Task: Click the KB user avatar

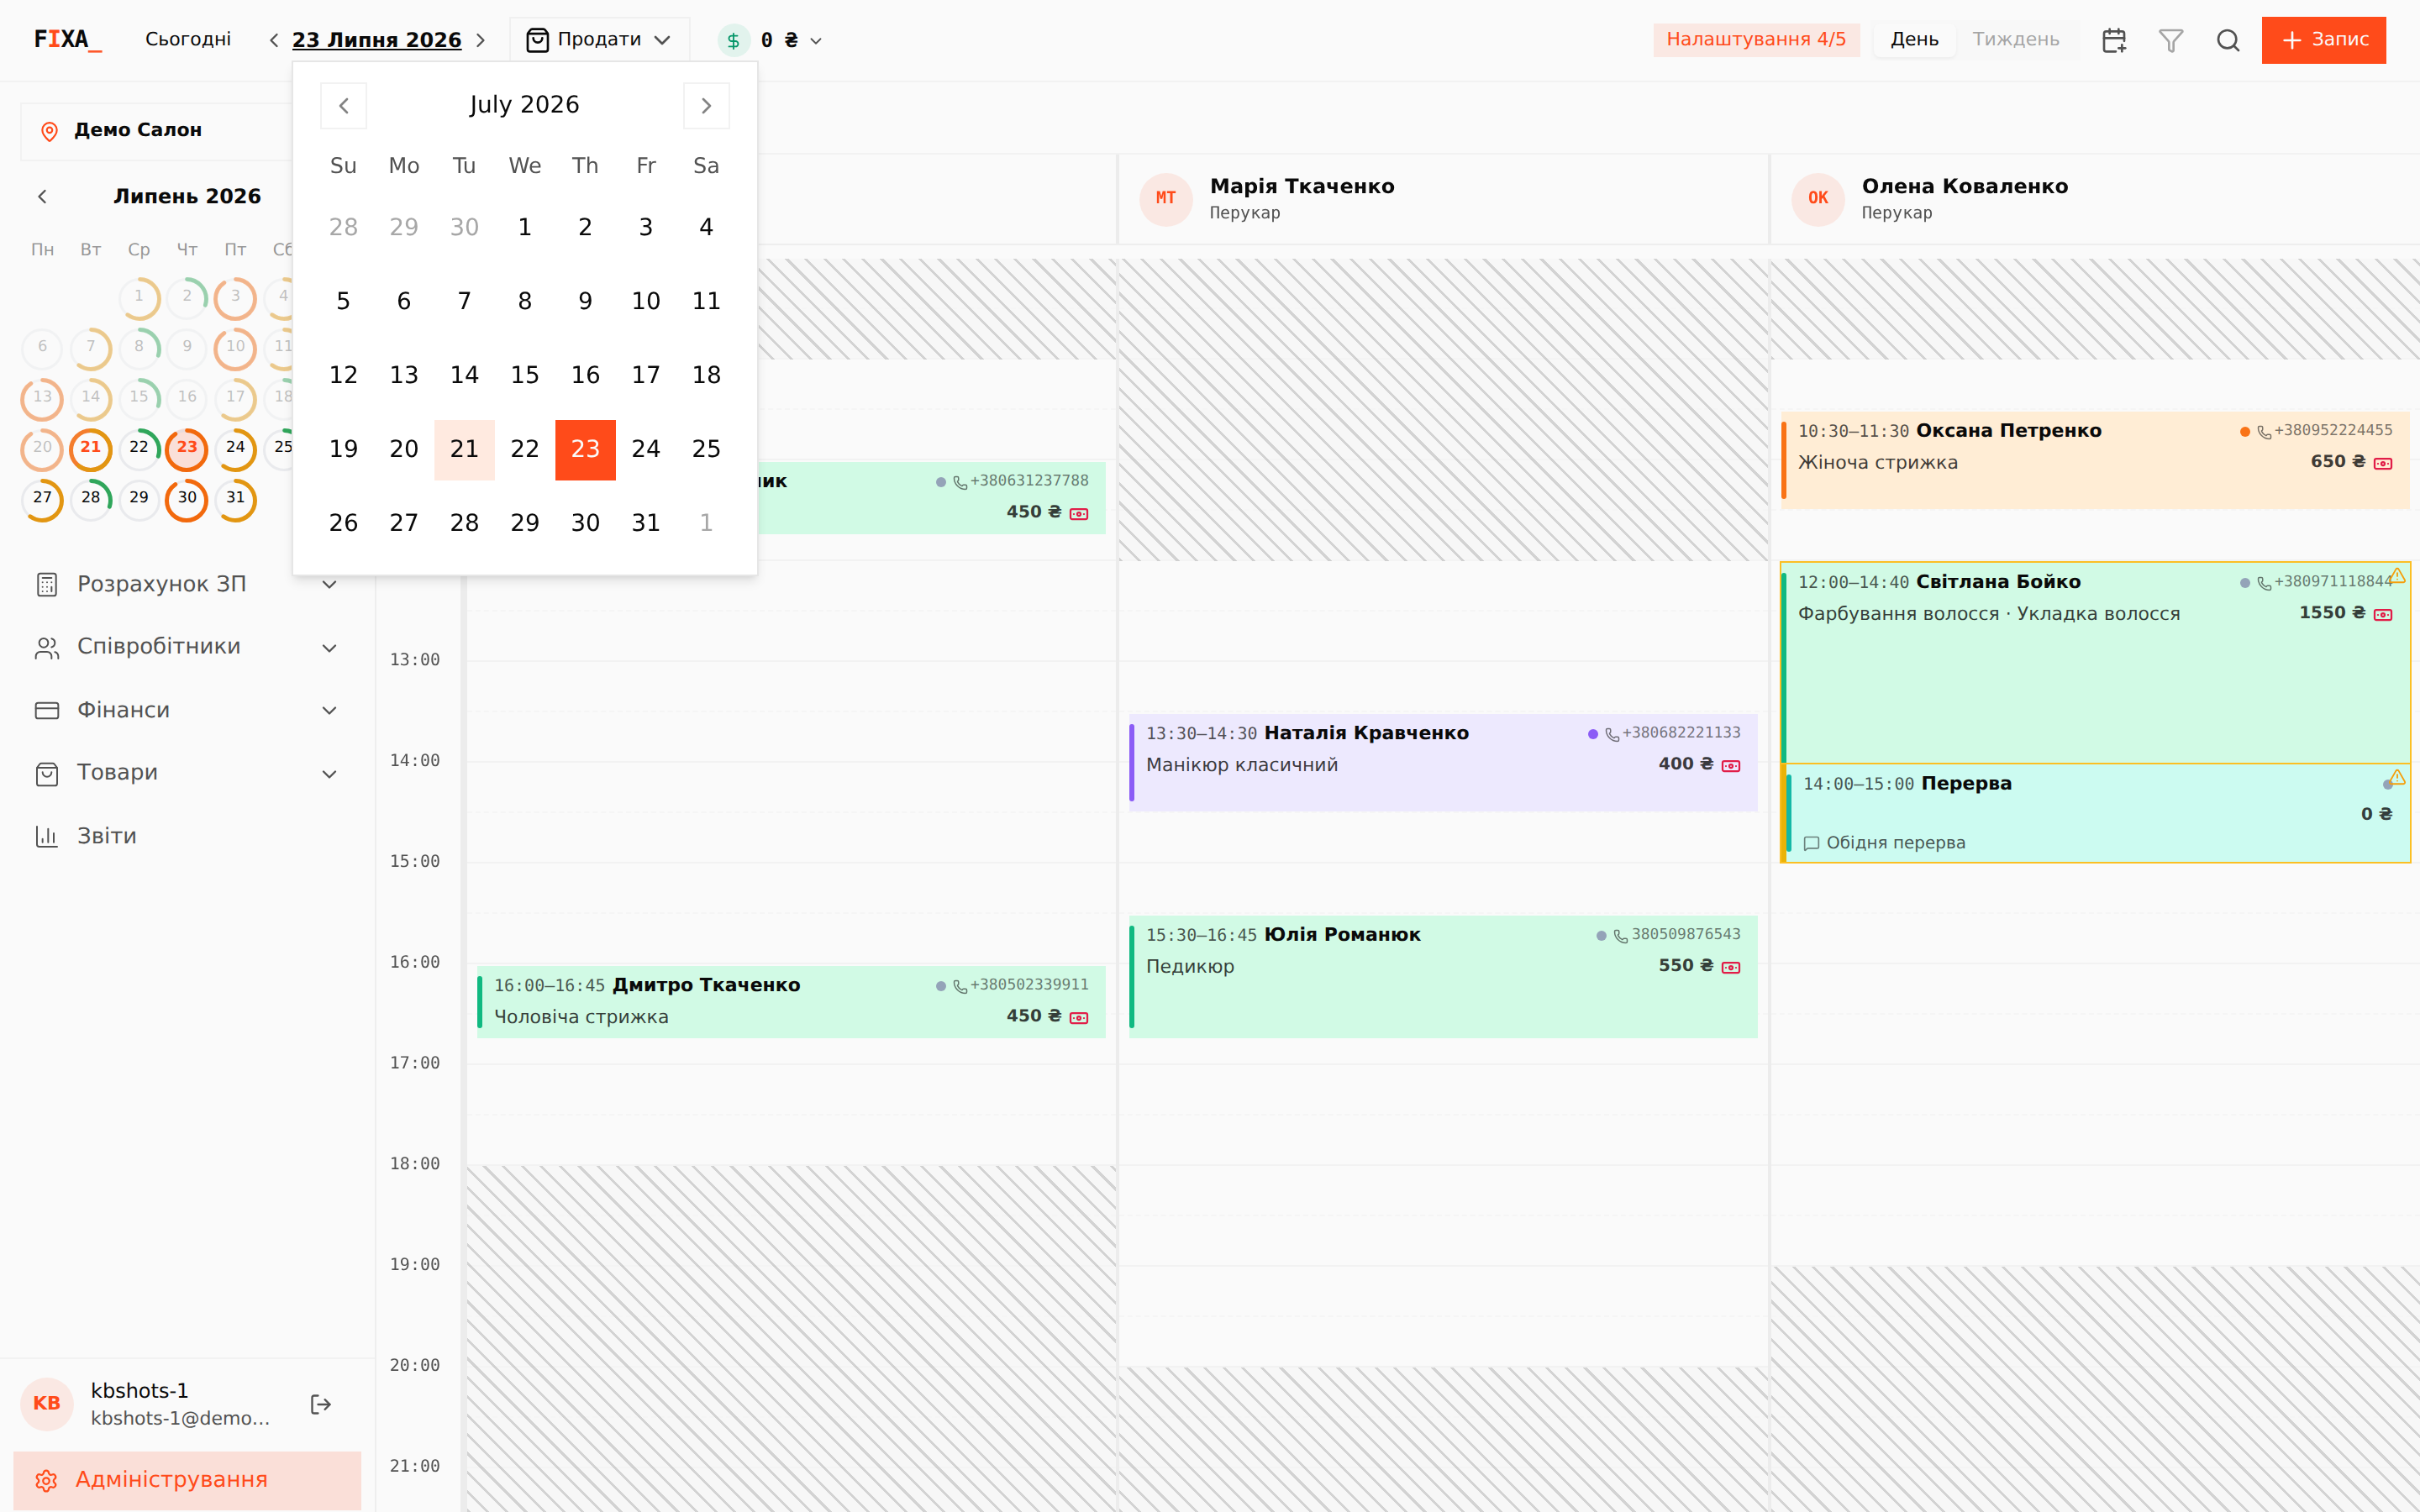Action: [x=47, y=1404]
